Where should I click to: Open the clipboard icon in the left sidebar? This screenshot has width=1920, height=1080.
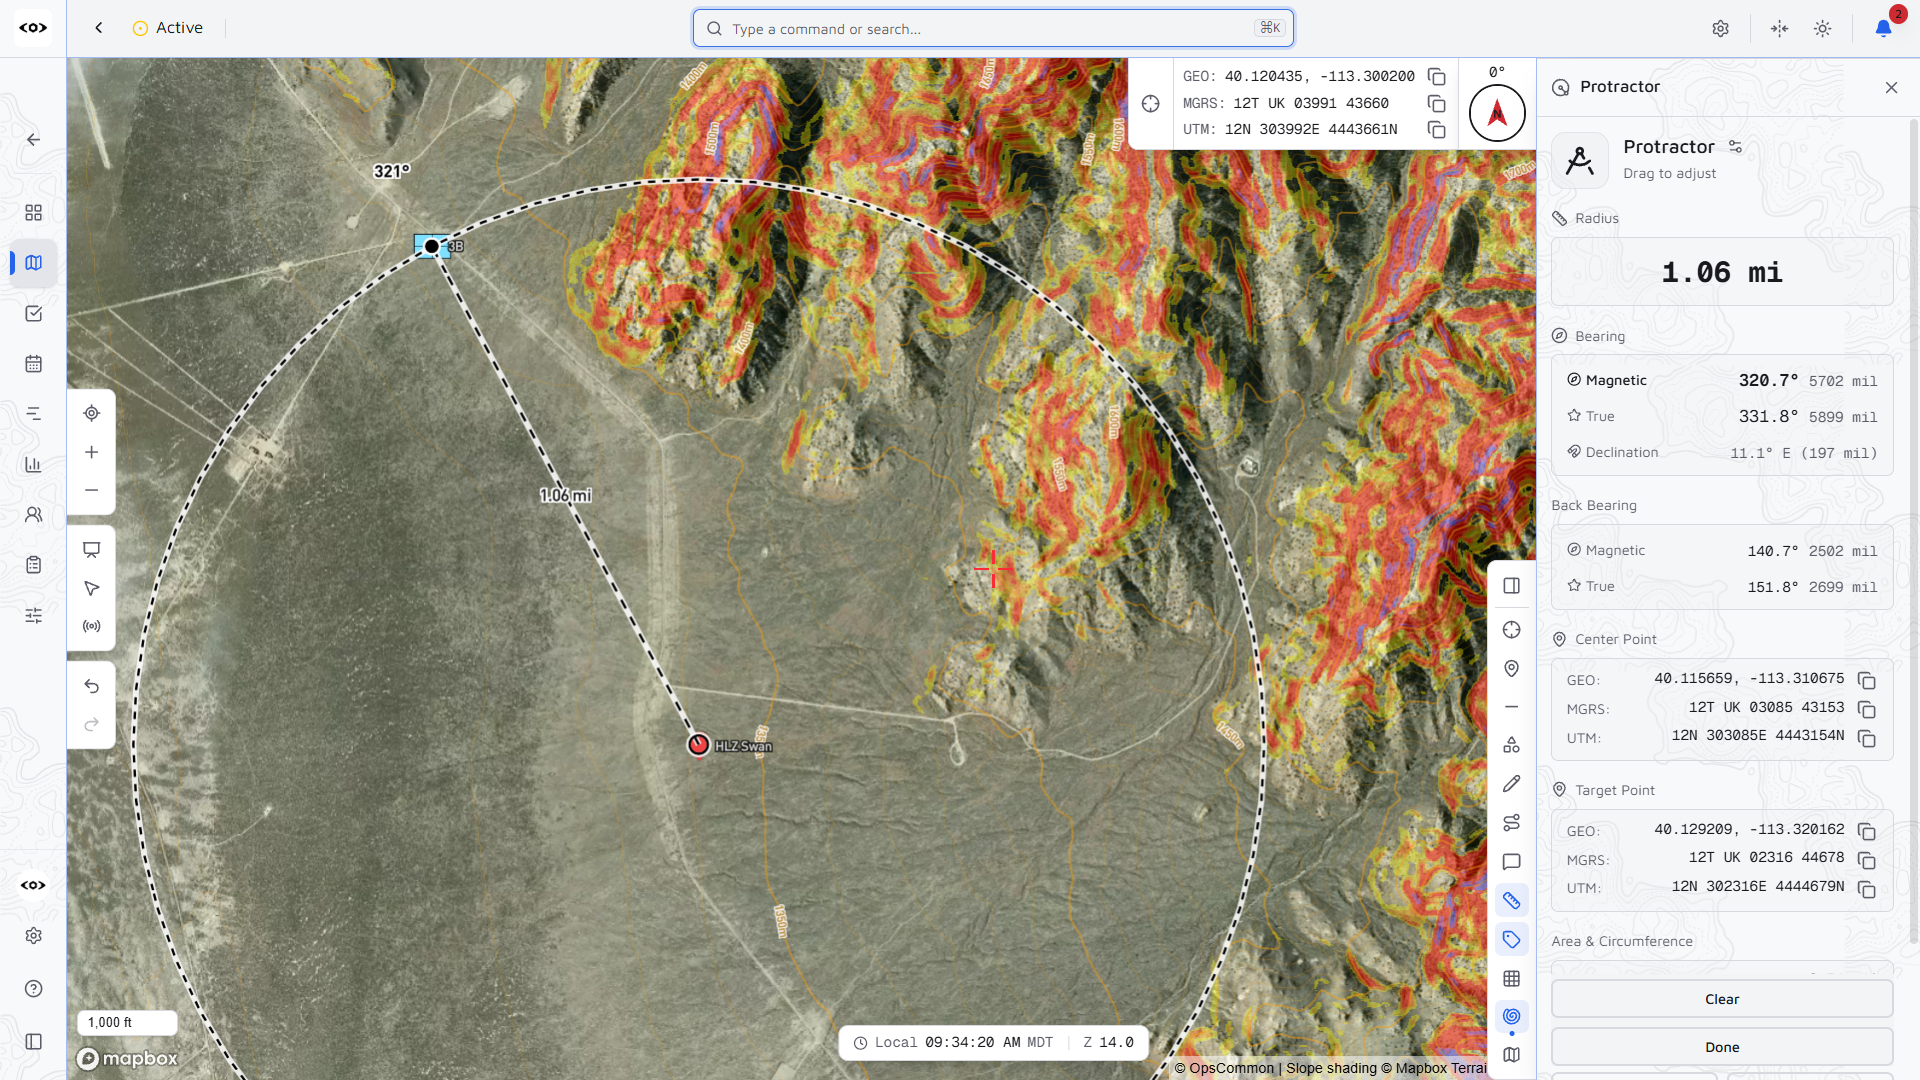33,565
